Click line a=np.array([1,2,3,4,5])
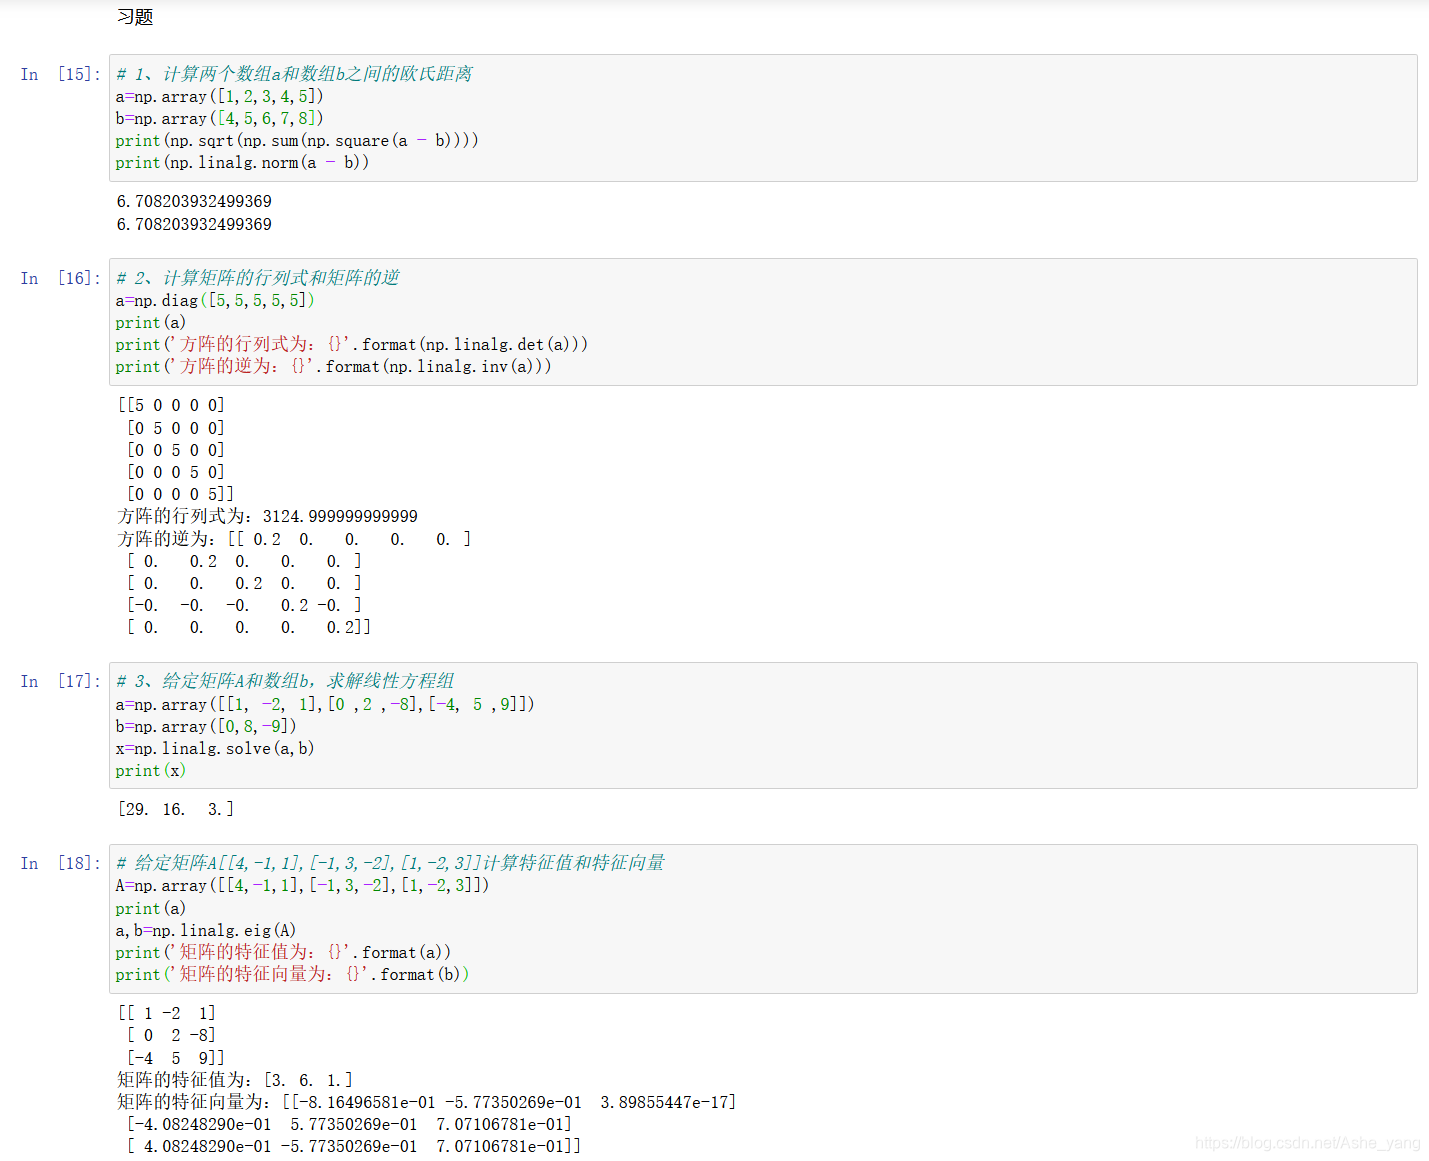 (219, 97)
